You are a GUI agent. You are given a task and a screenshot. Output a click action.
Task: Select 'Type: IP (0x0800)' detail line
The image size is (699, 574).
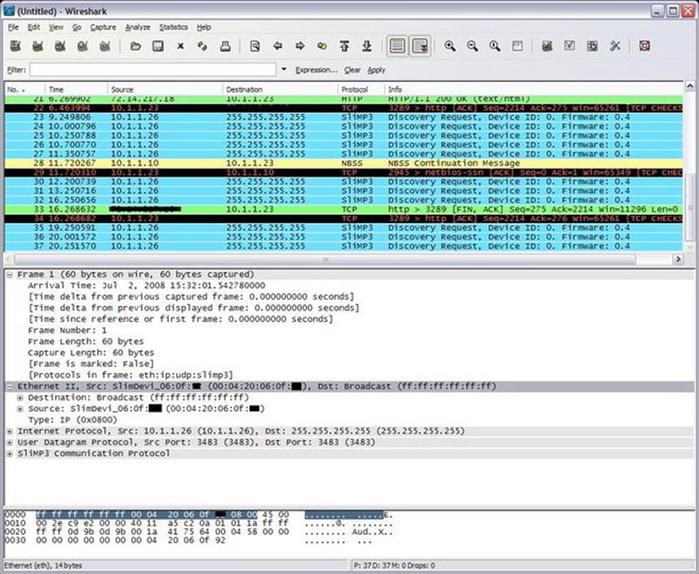[73, 420]
